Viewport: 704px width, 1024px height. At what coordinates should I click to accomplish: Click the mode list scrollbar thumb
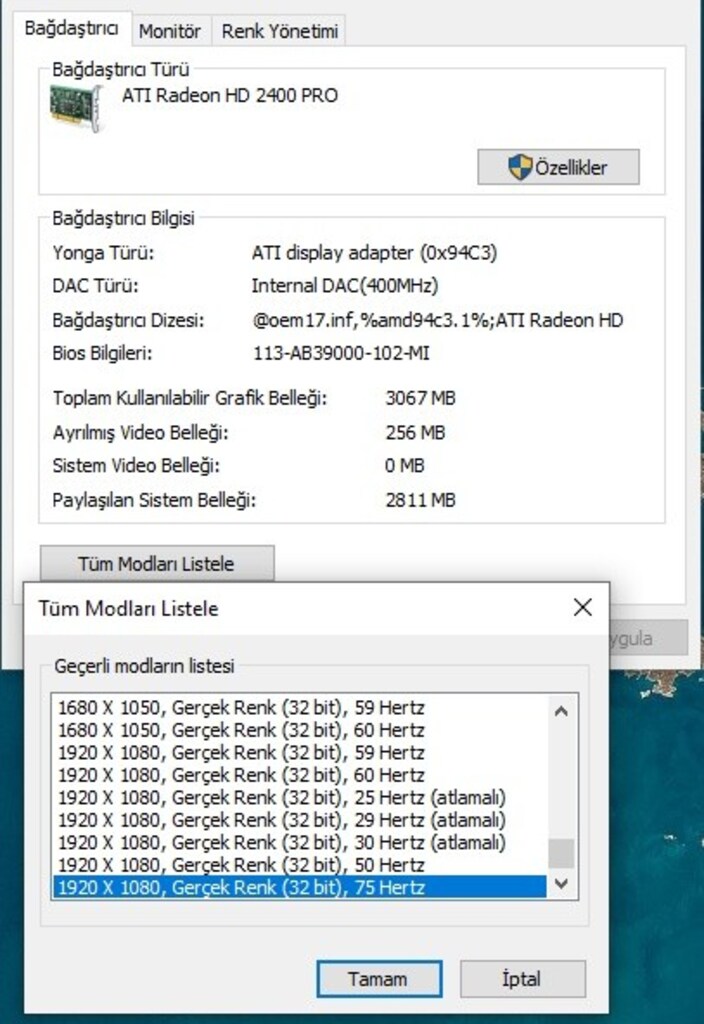tap(561, 853)
